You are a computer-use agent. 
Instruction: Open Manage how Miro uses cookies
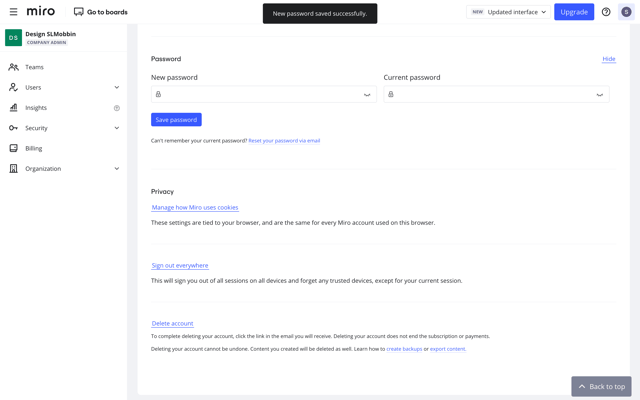(195, 207)
